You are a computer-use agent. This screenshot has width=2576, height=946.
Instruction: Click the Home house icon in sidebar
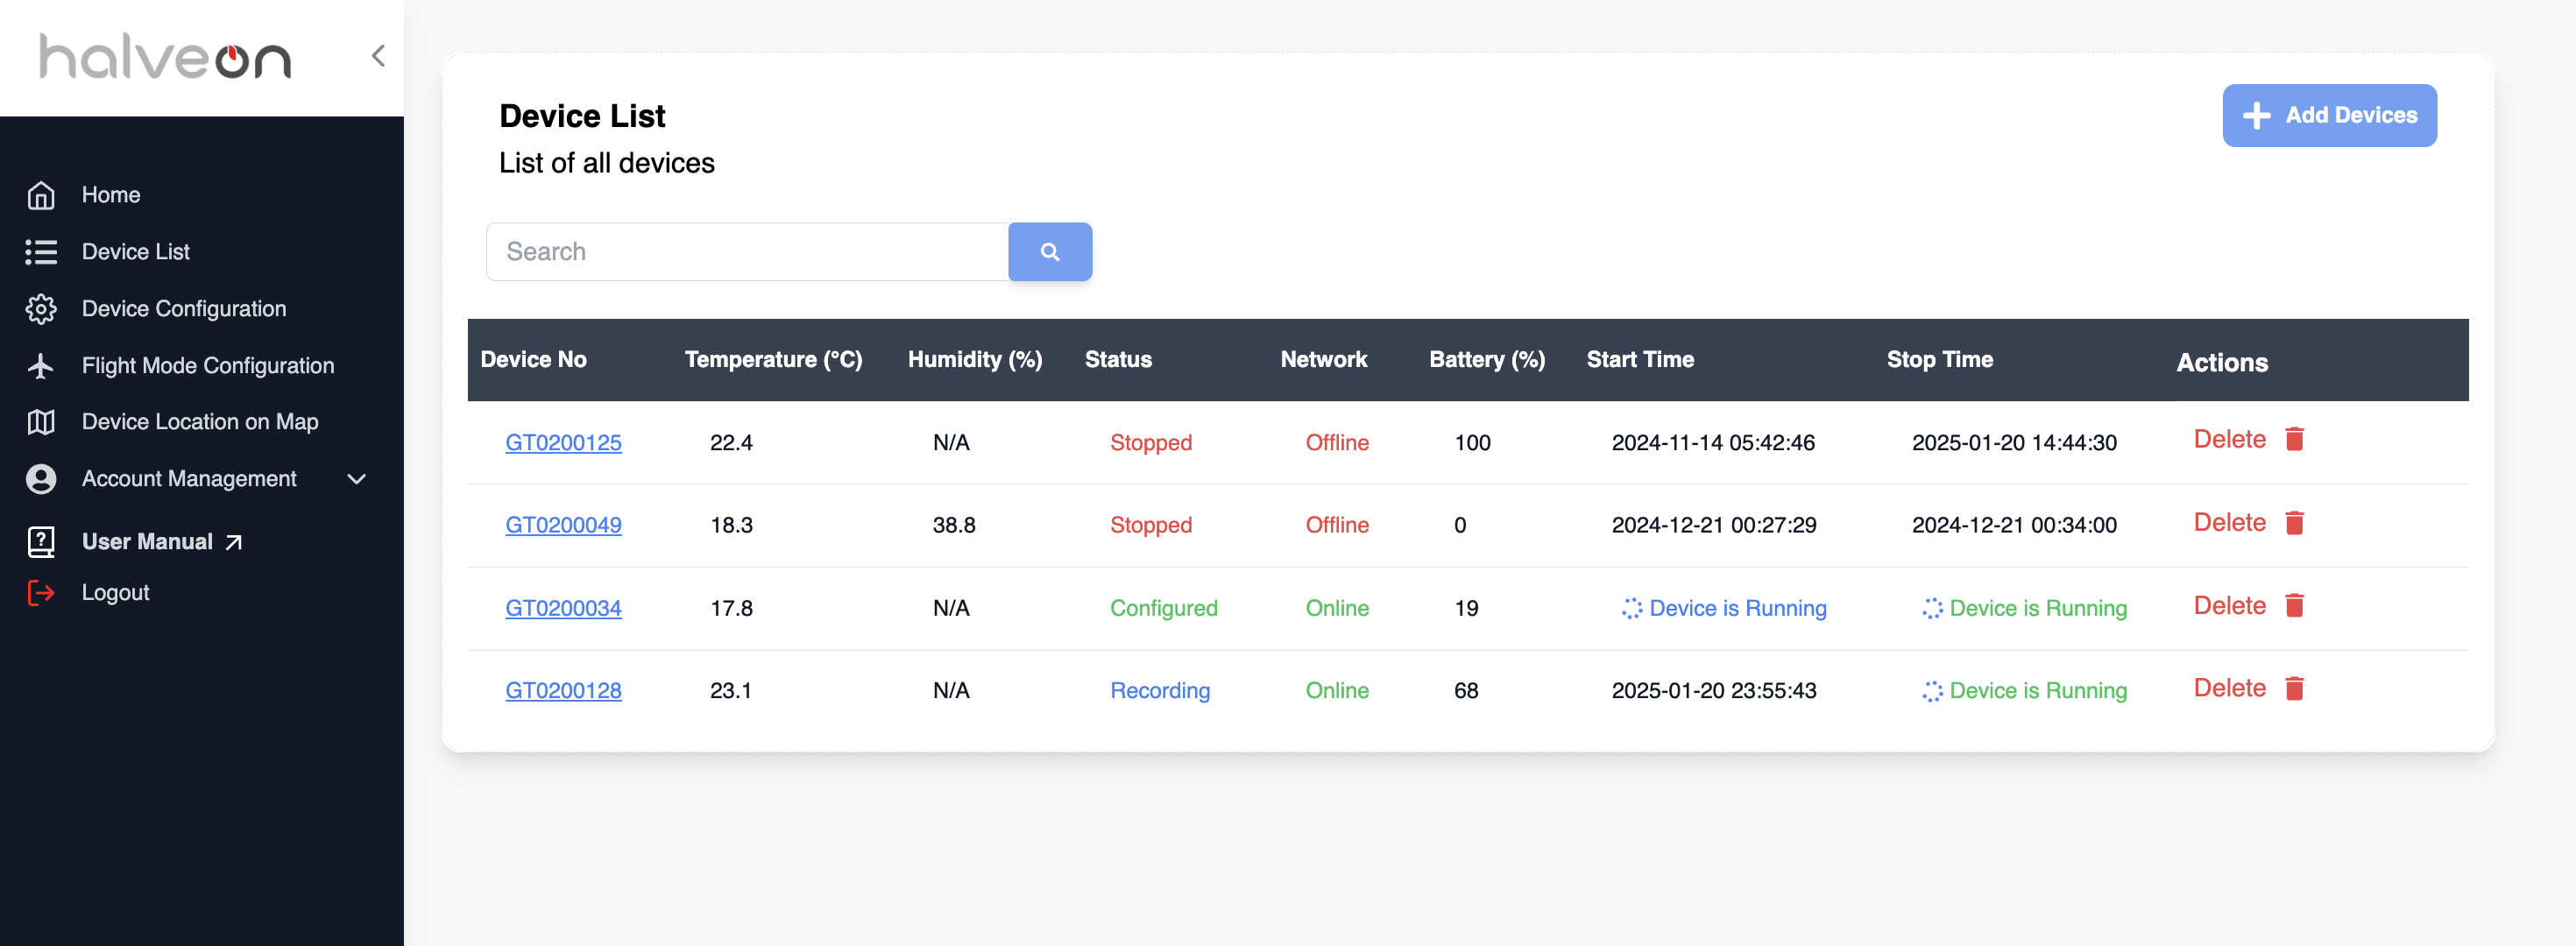41,195
